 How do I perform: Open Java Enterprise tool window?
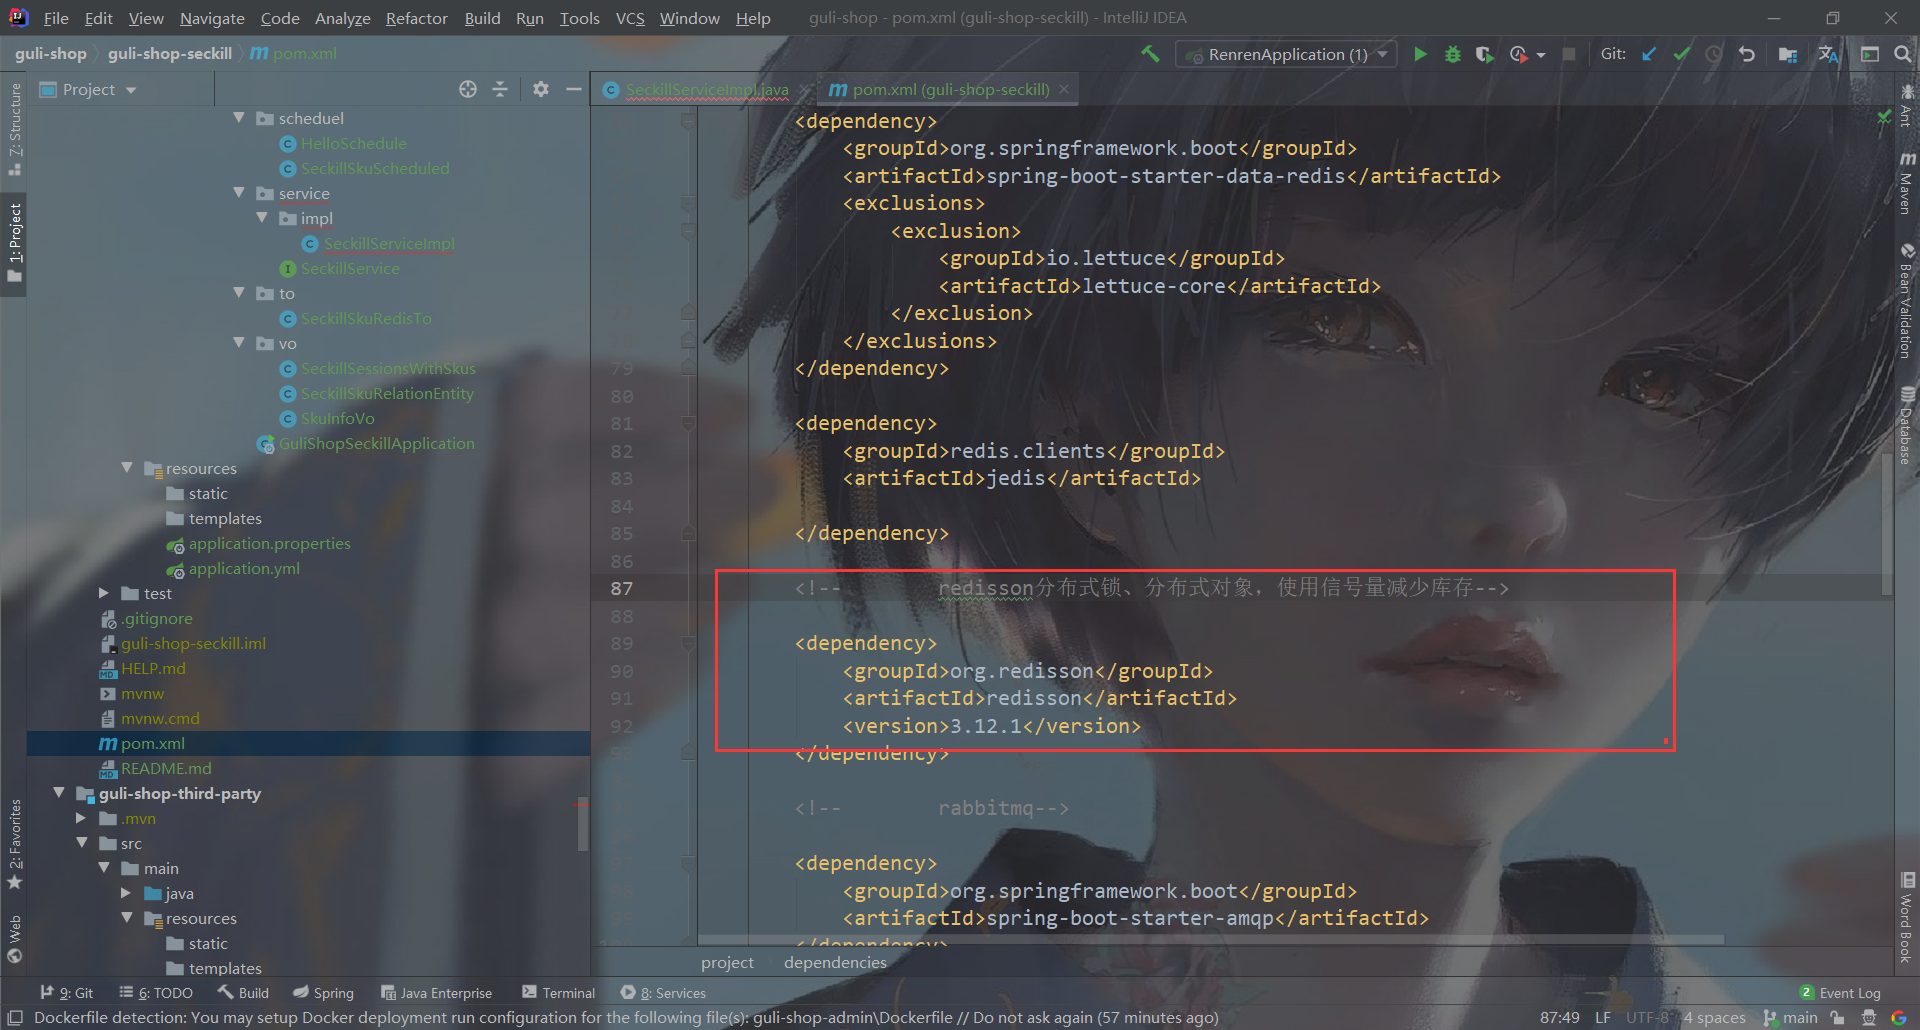(436, 993)
